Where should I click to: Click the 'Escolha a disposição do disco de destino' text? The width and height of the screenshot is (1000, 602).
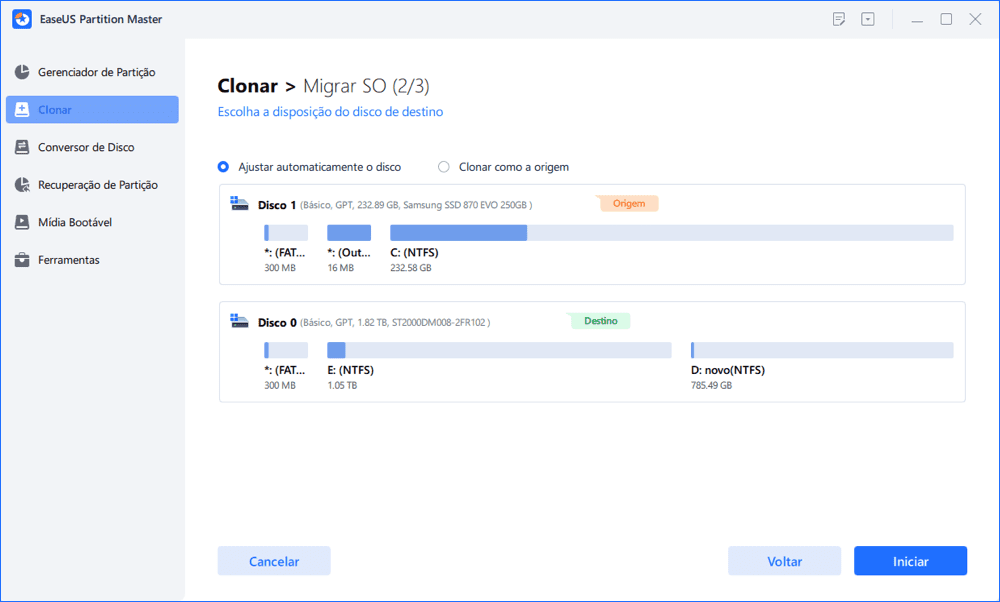click(330, 112)
